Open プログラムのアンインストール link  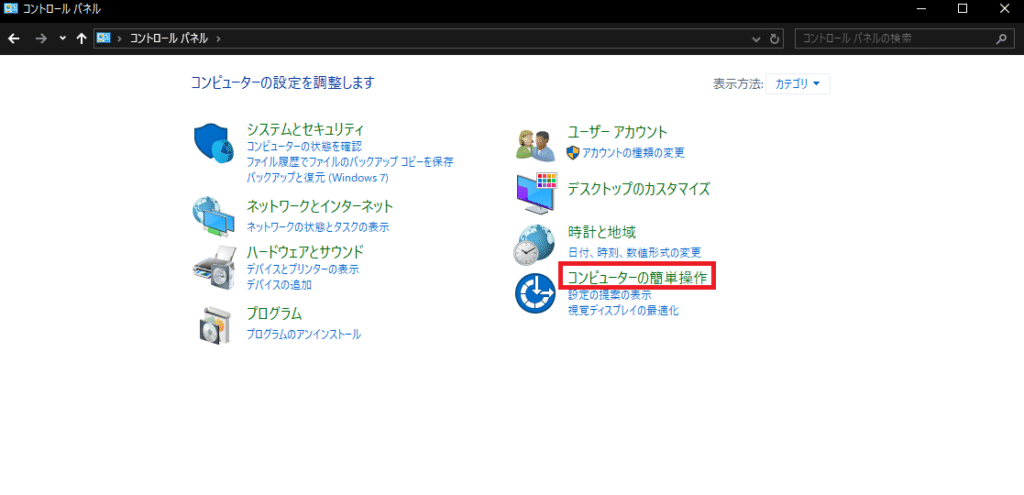[303, 334]
